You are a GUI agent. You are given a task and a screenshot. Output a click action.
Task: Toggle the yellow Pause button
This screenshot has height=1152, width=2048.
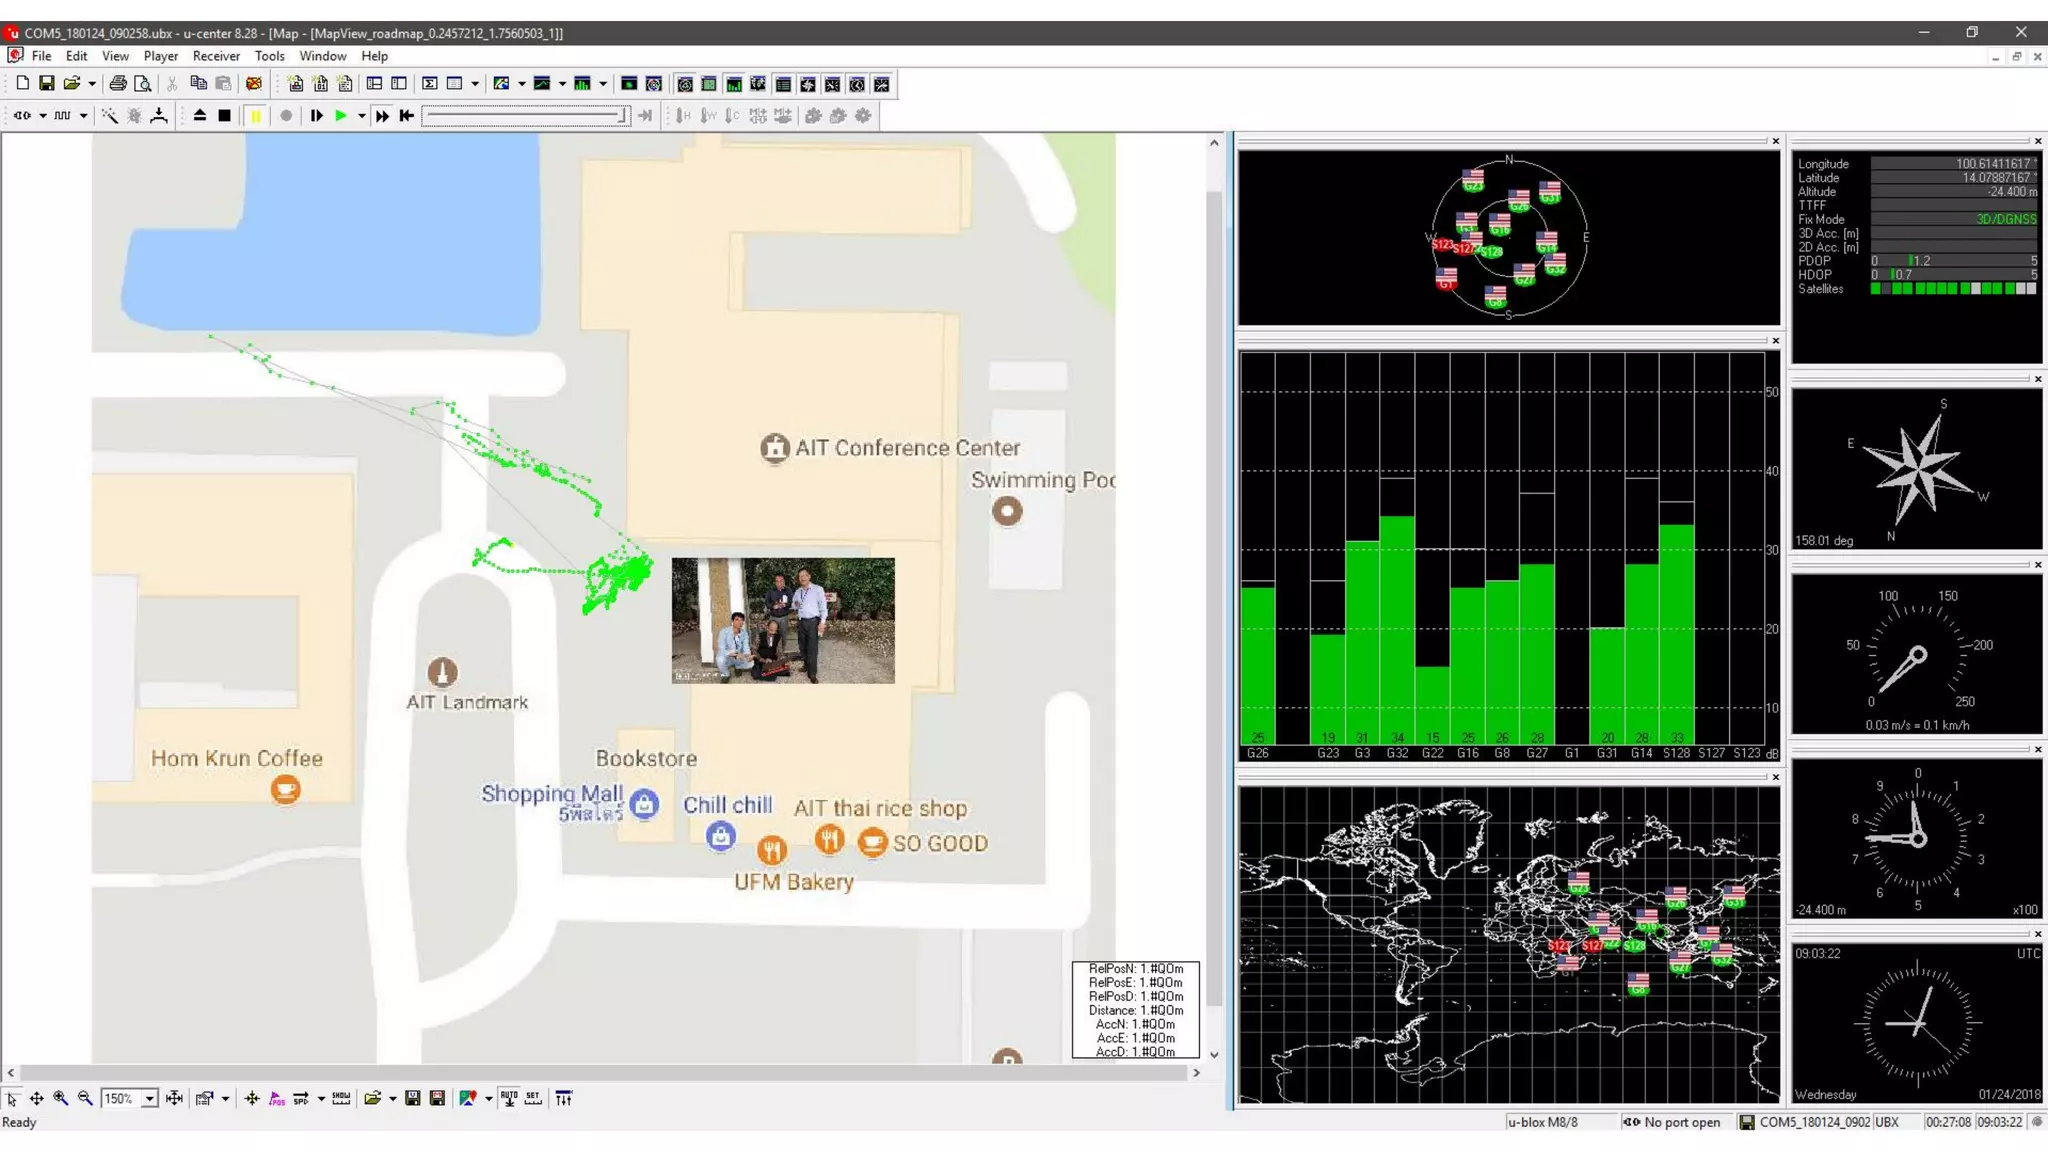(x=255, y=116)
